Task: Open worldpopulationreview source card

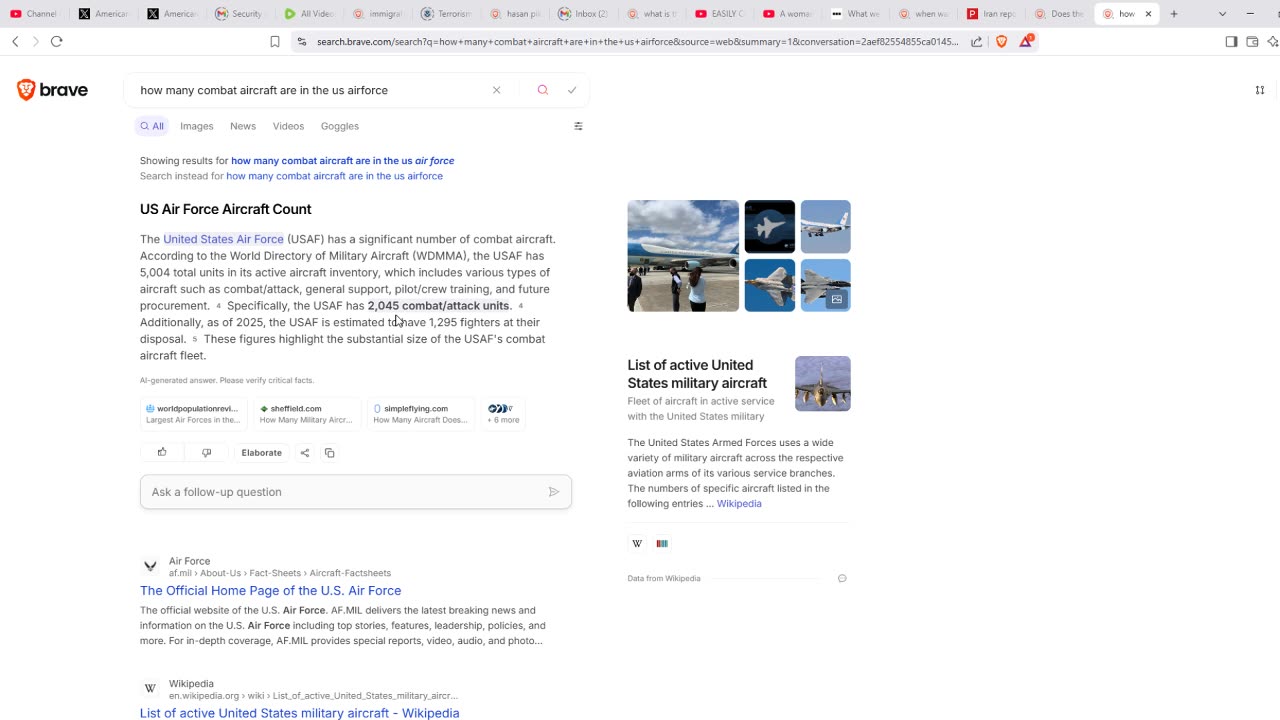Action: tap(194, 413)
